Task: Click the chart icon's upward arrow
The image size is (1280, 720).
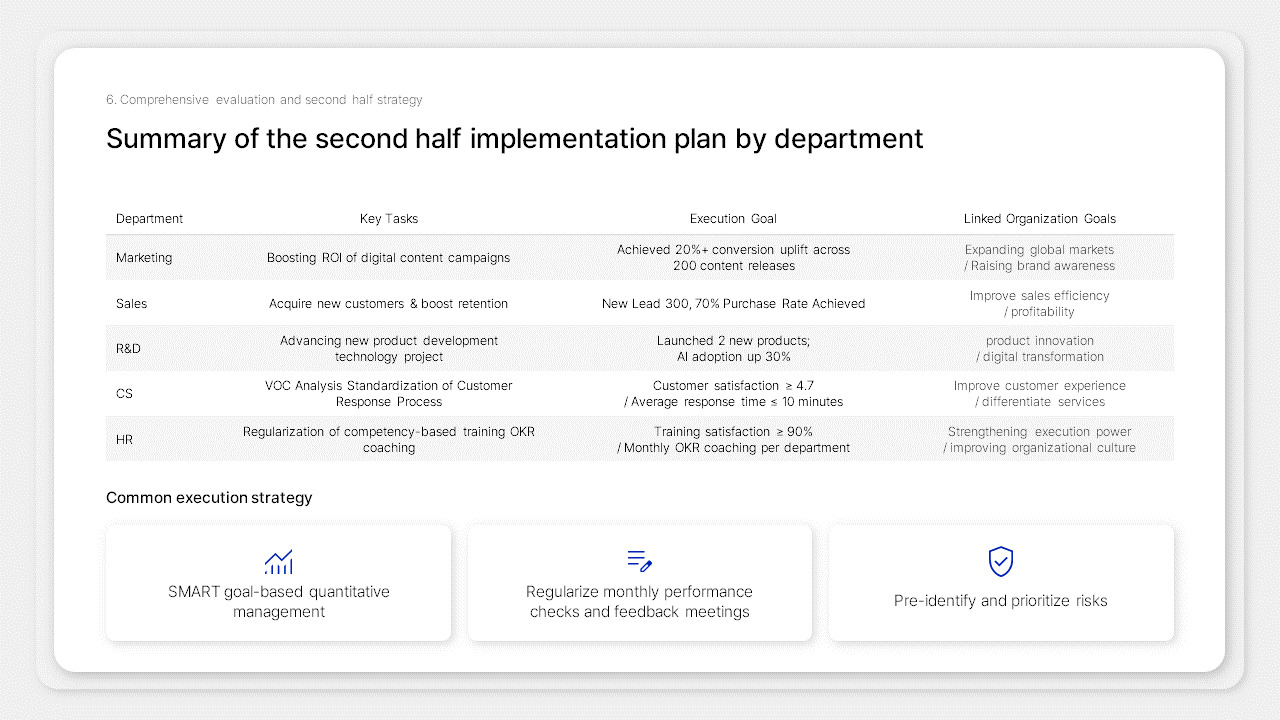Action: 290,551
